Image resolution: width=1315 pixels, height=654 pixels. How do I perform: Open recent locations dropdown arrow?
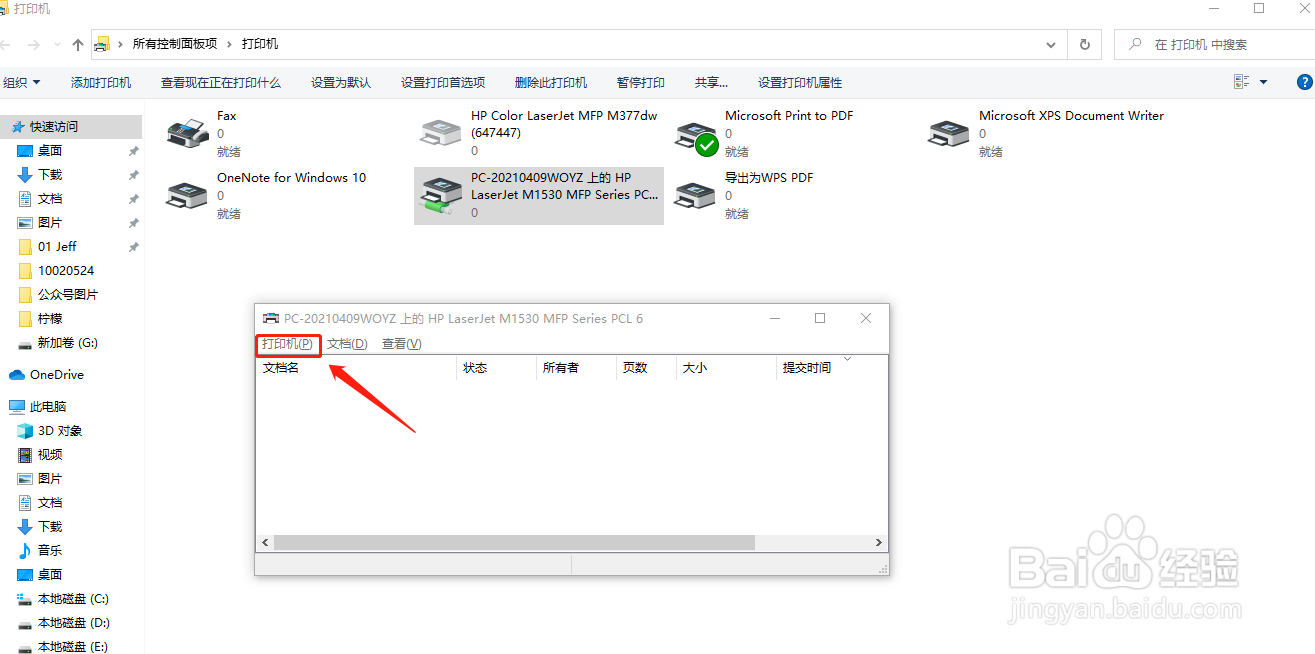pyautogui.click(x=55, y=45)
